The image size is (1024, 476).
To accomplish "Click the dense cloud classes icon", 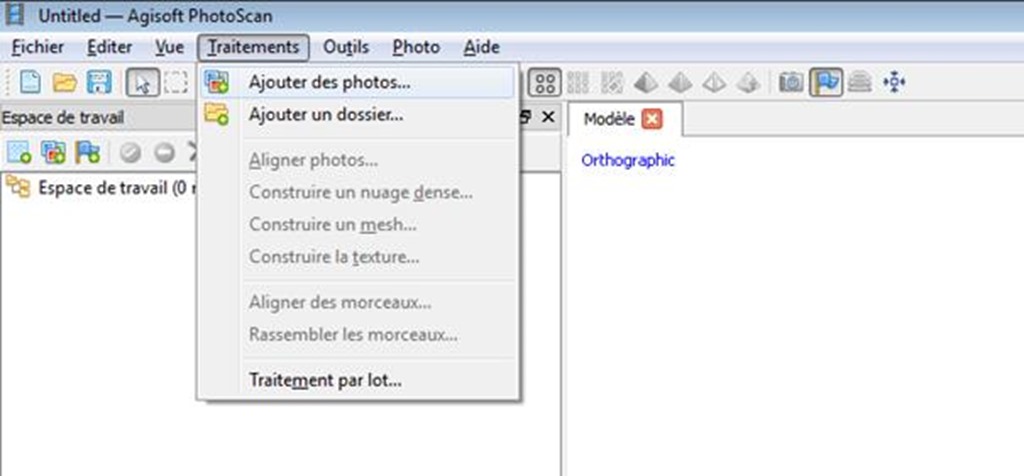I will pos(612,82).
